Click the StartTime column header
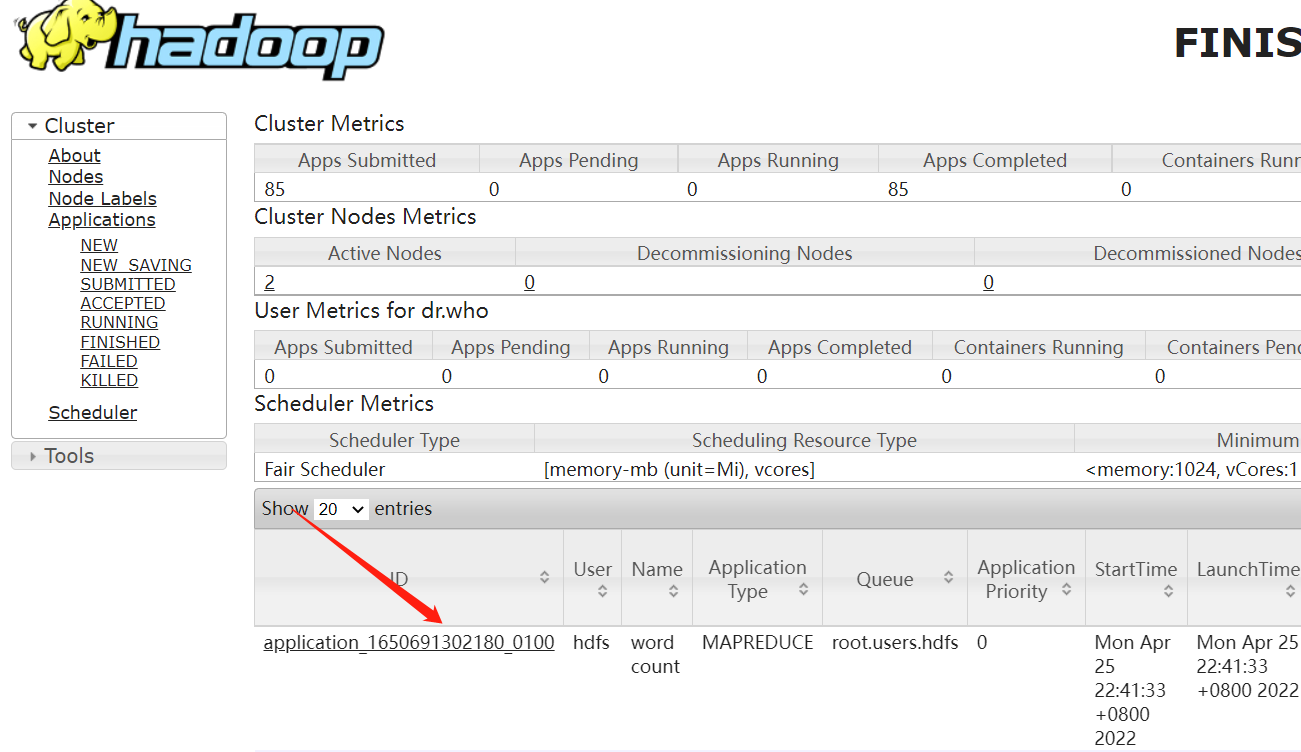The width and height of the screenshot is (1301, 752). 1136,578
